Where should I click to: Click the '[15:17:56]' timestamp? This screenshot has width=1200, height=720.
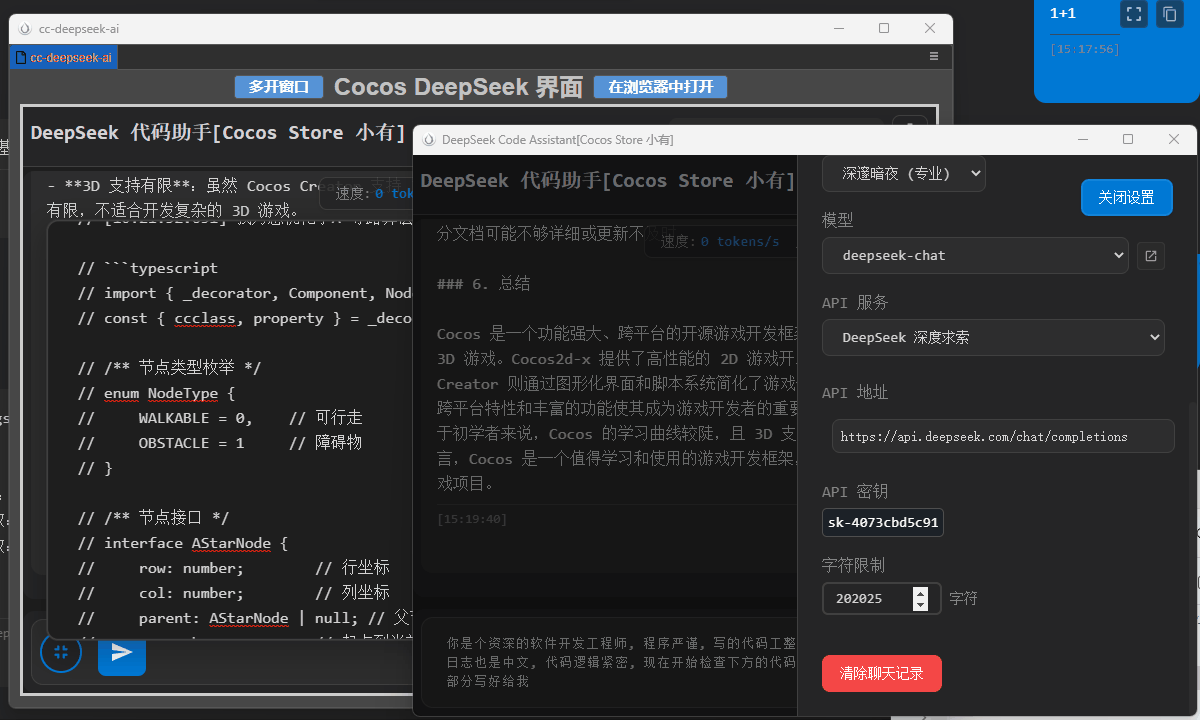point(1085,49)
